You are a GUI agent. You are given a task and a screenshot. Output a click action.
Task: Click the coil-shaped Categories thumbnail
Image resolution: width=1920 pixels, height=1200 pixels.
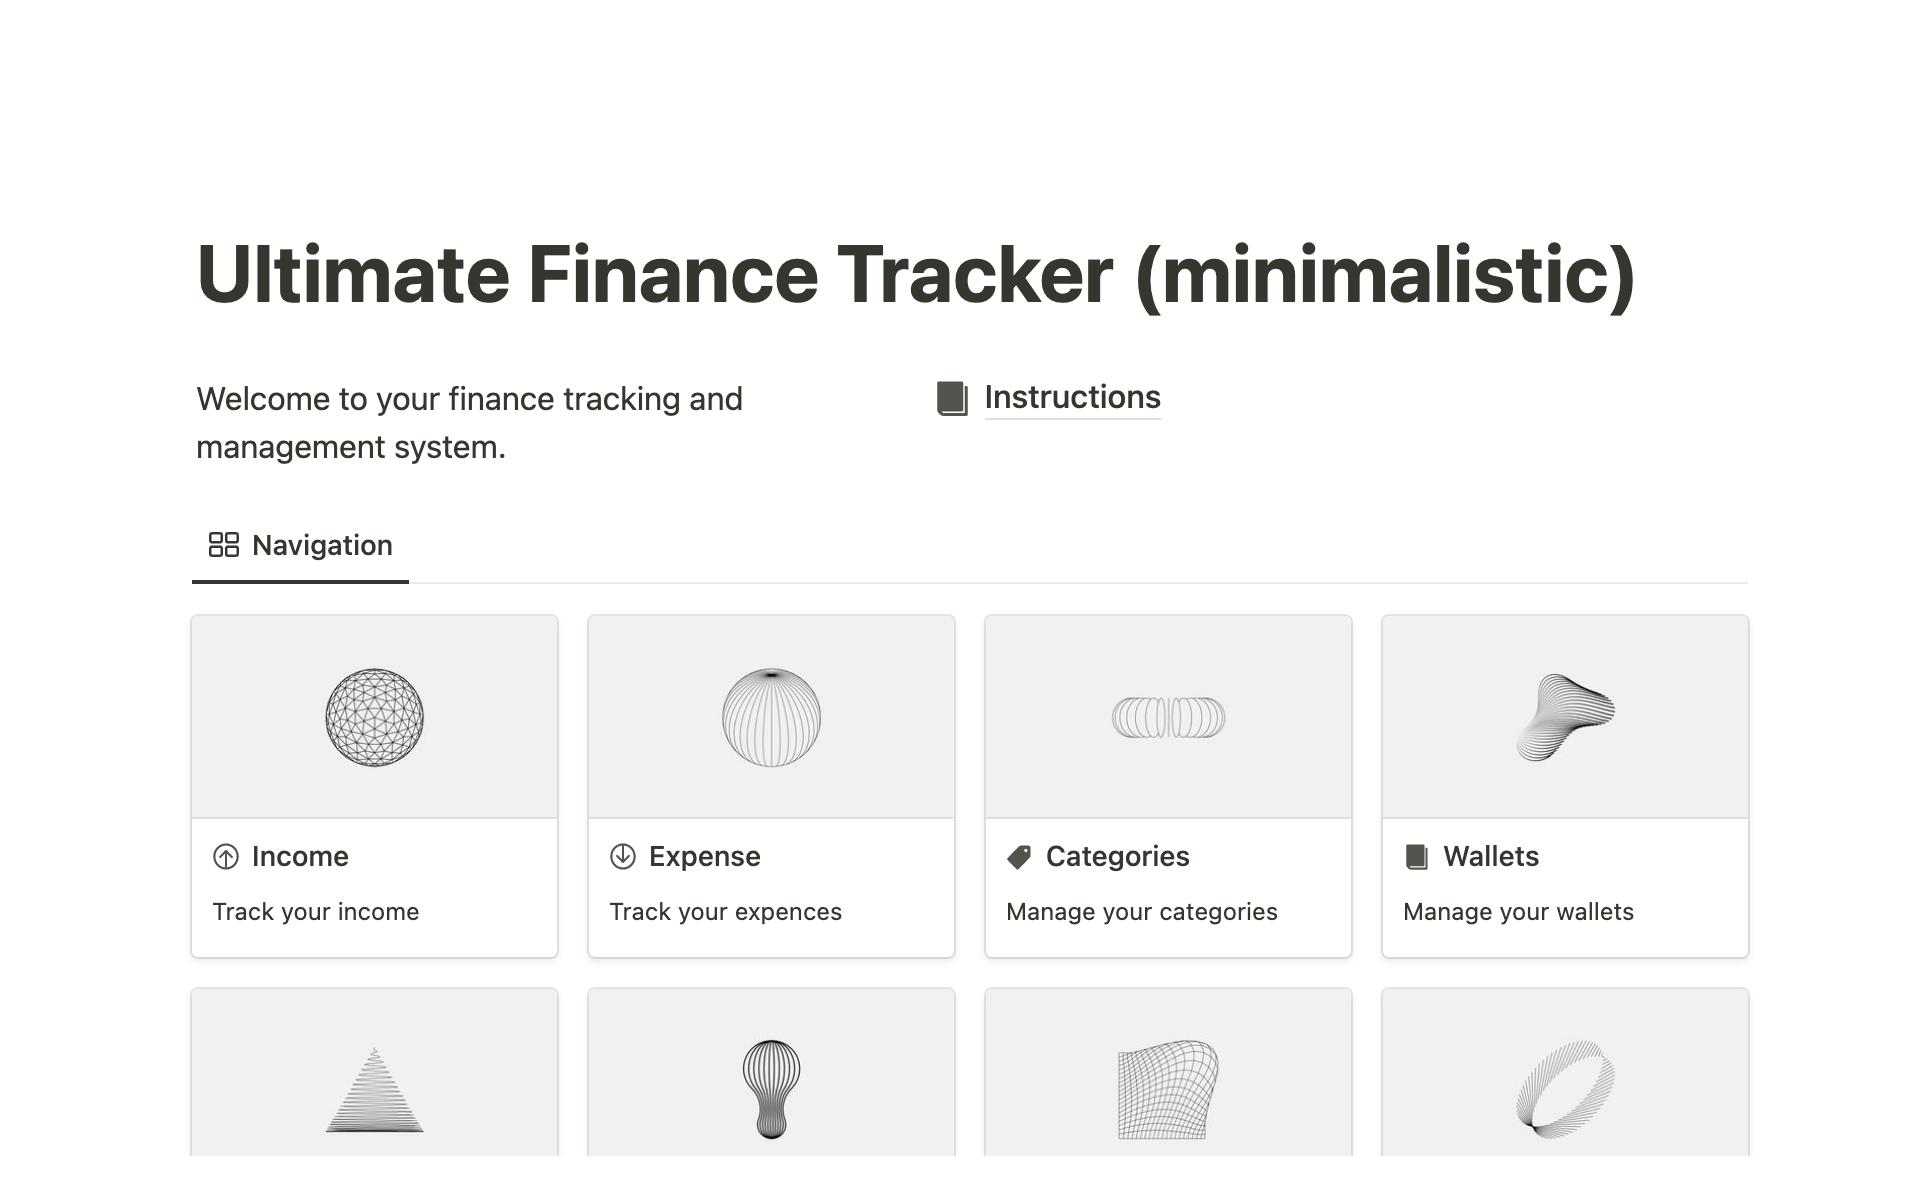point(1168,717)
